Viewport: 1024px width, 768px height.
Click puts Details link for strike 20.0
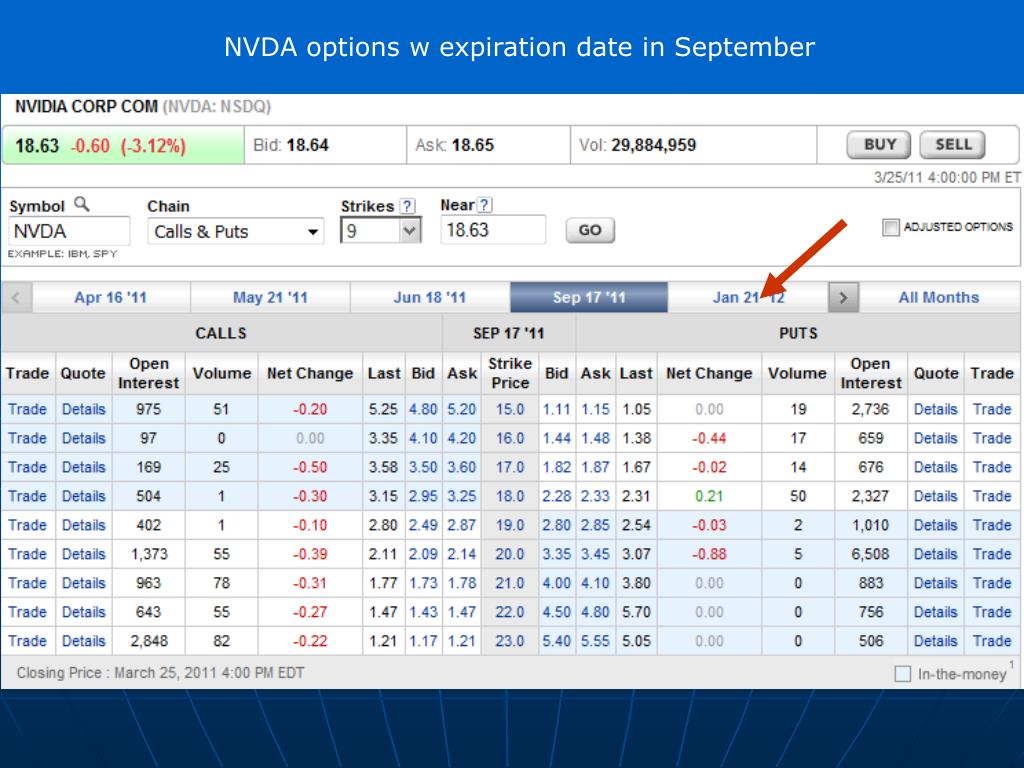pyautogui.click(x=936, y=554)
